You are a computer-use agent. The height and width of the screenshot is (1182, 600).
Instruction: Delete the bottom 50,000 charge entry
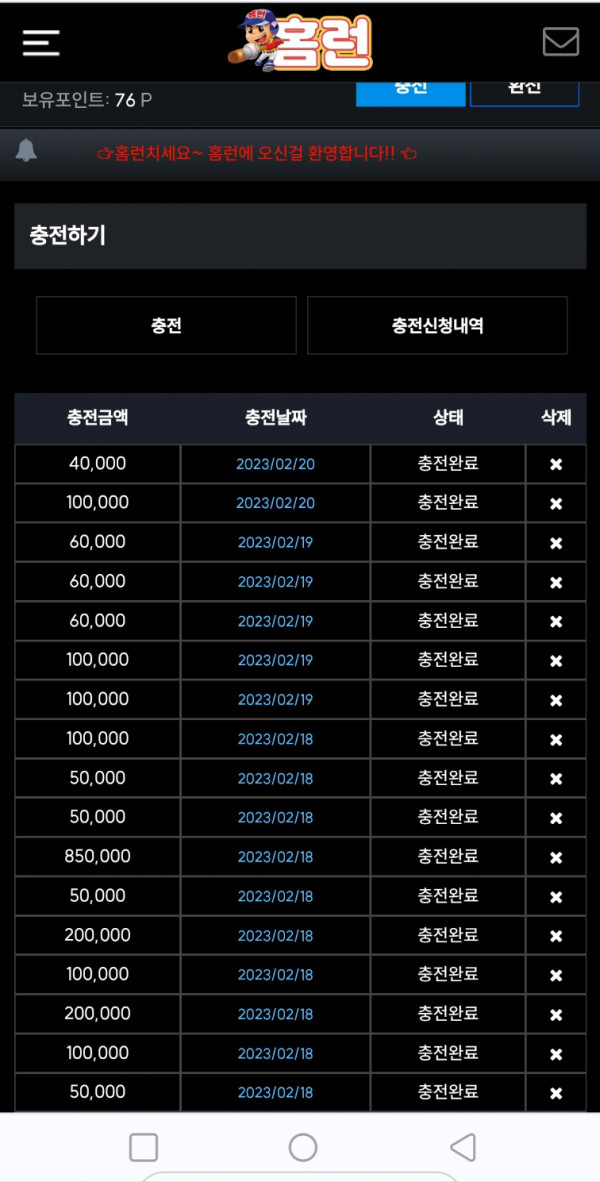[556, 1093]
